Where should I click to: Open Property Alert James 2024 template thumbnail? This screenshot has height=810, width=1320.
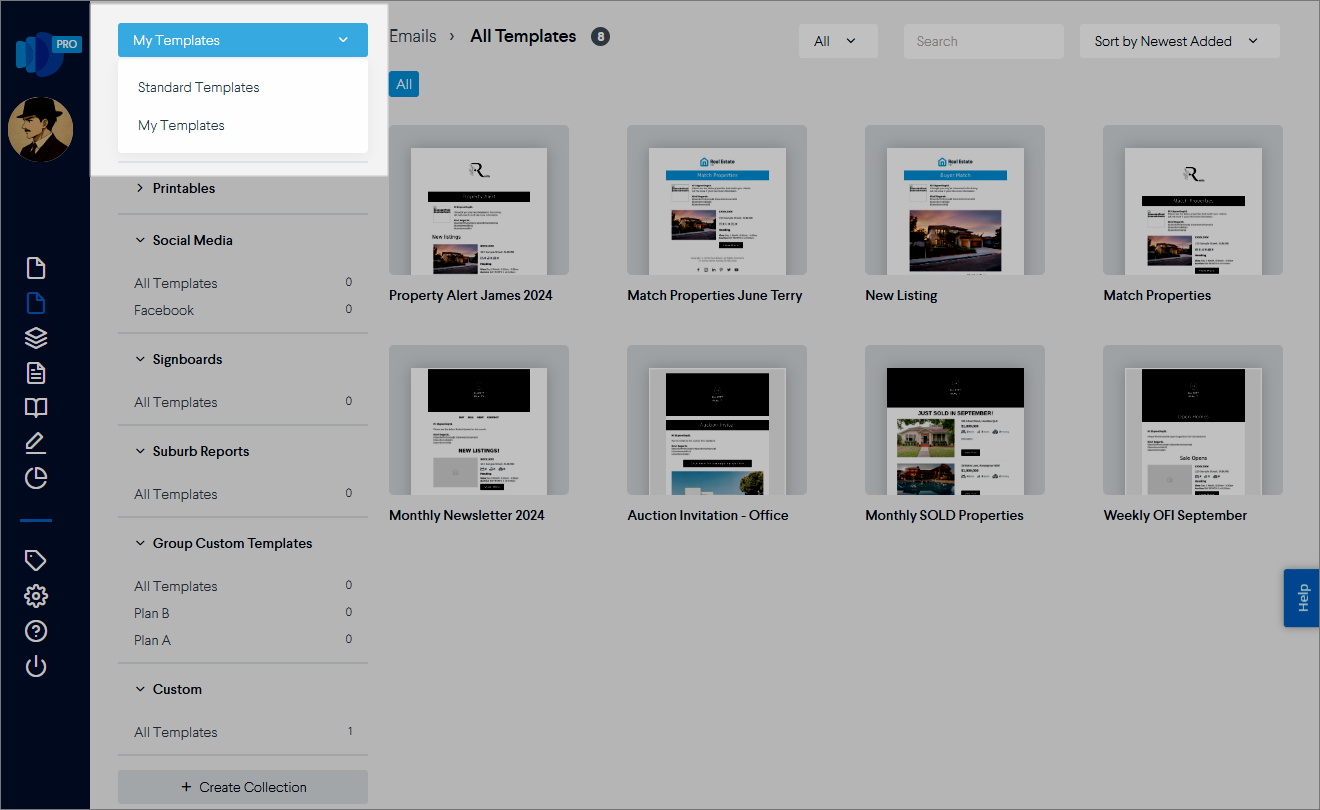(479, 200)
